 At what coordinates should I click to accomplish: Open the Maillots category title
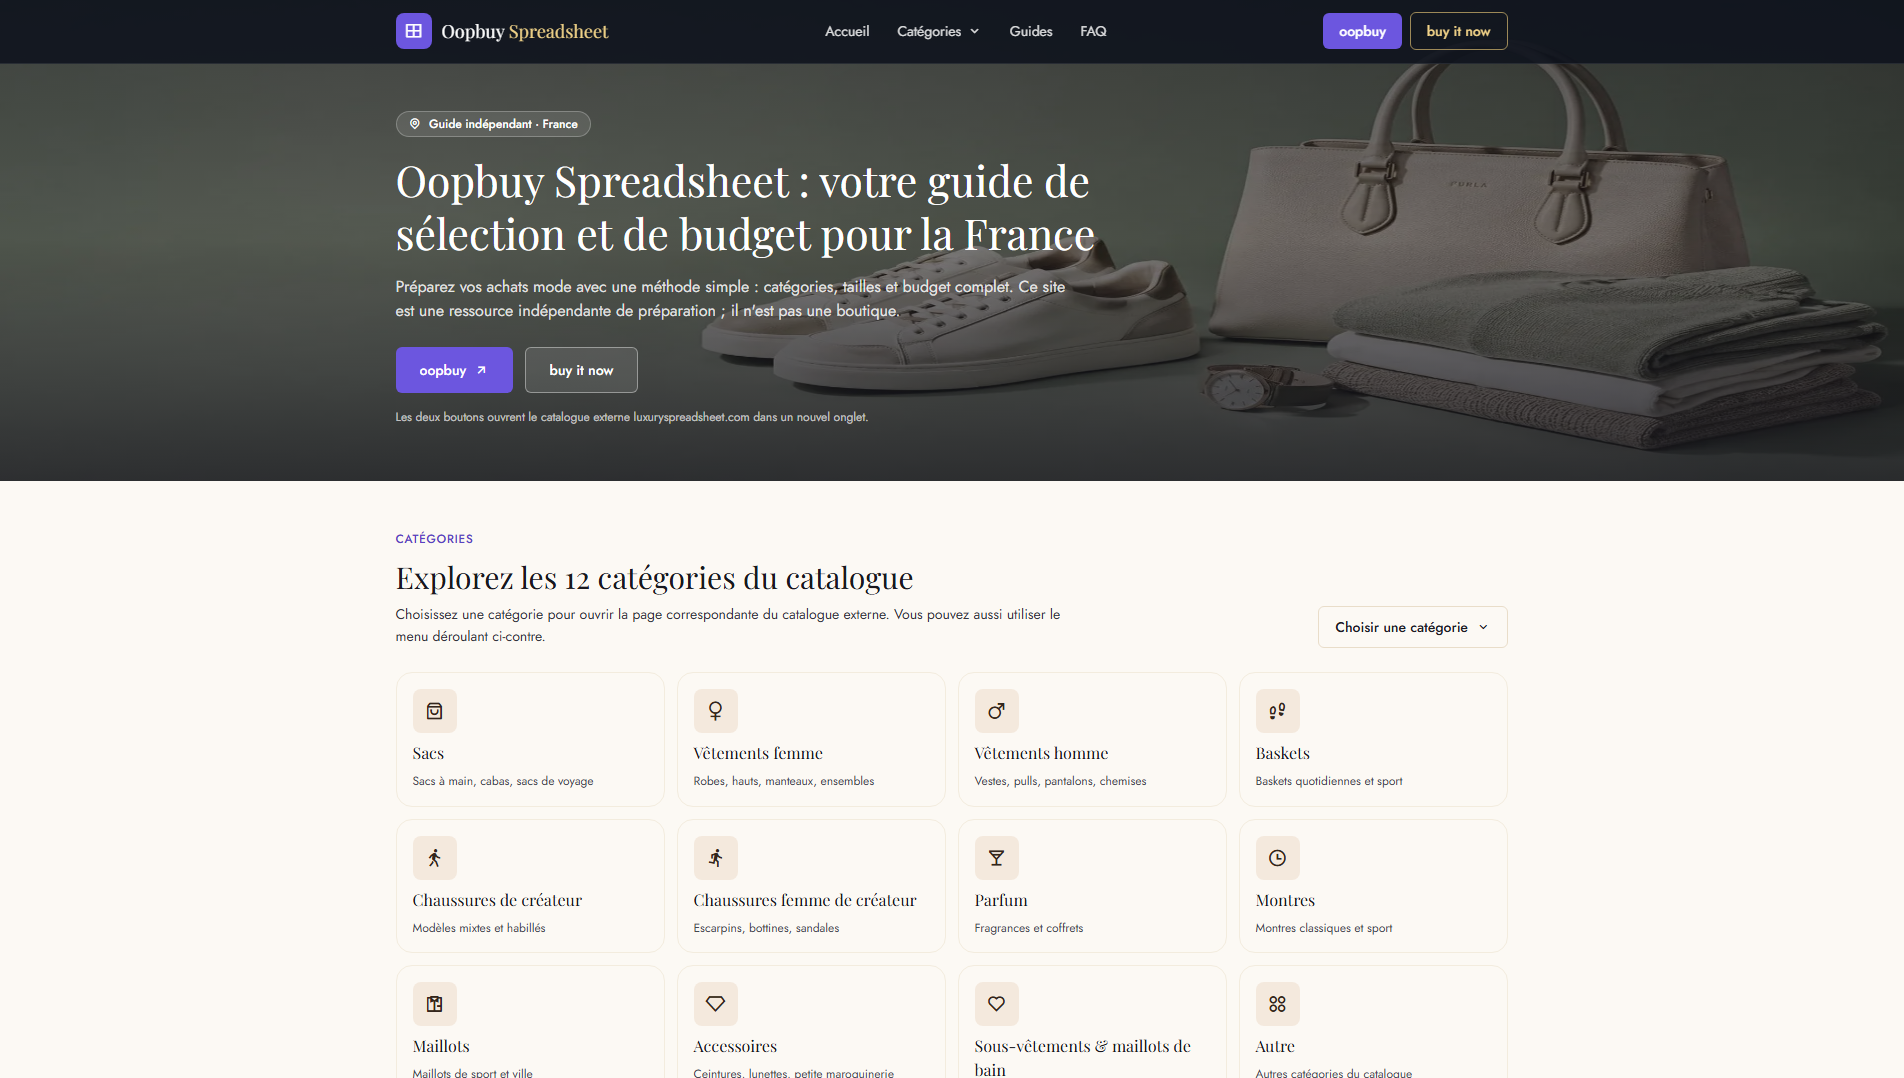[x=441, y=1046]
